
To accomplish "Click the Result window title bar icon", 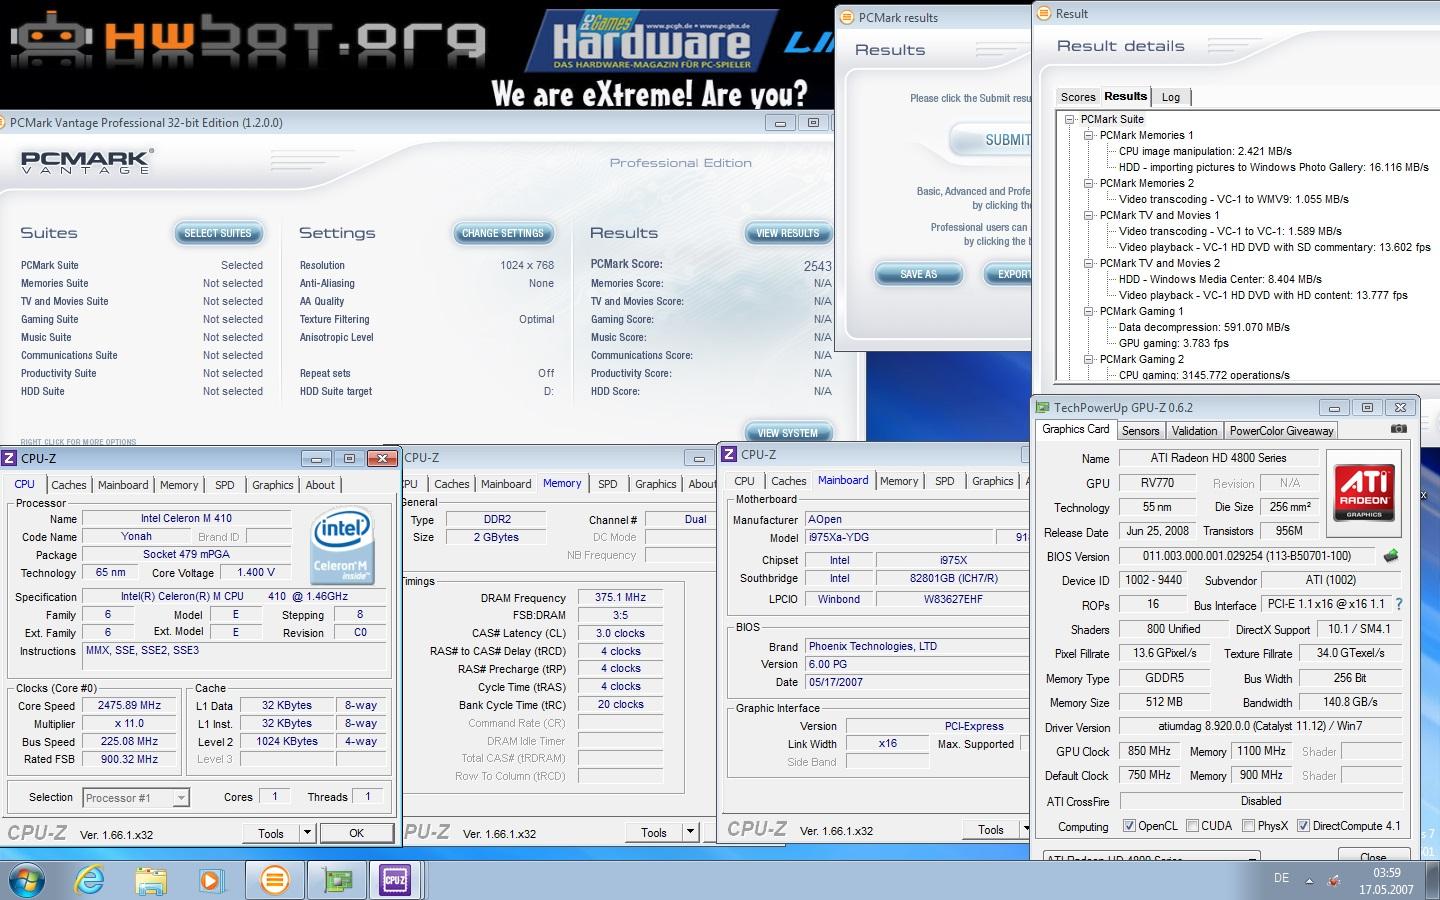I will [1045, 13].
